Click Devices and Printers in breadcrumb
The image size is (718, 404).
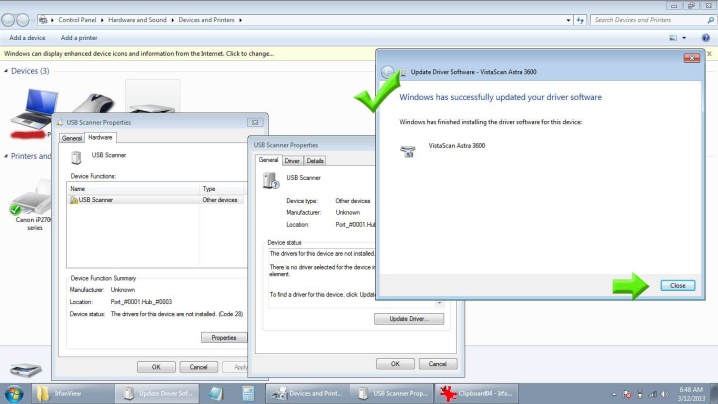[207, 20]
